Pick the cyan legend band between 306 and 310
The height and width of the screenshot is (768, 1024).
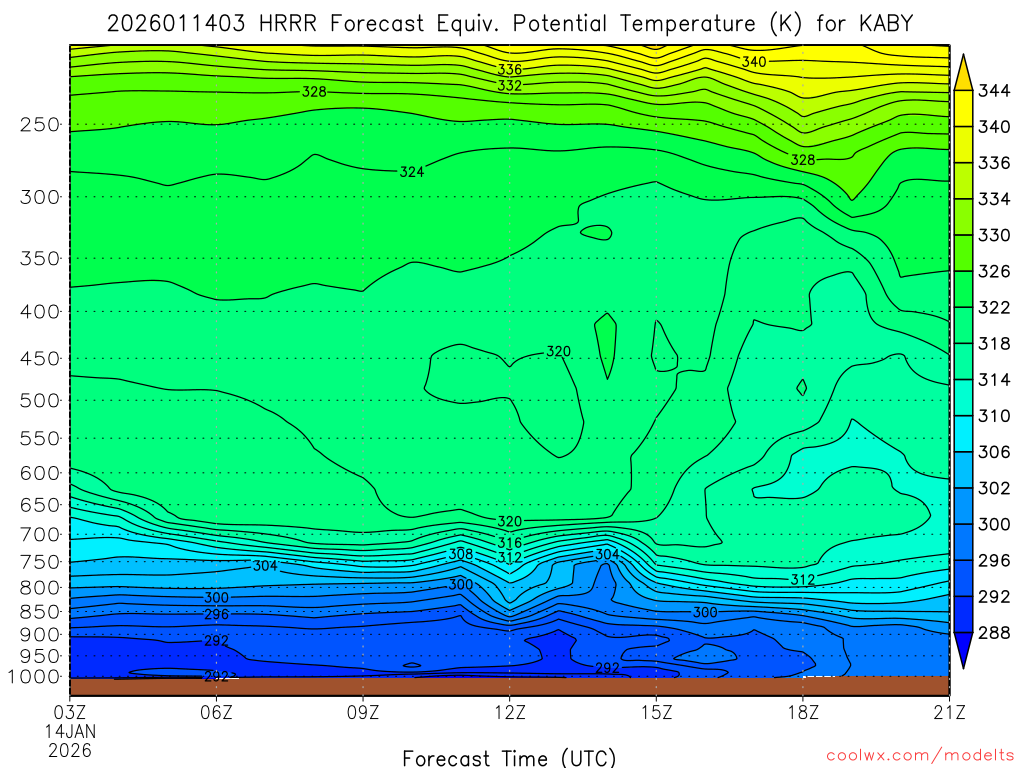[x=963, y=434]
